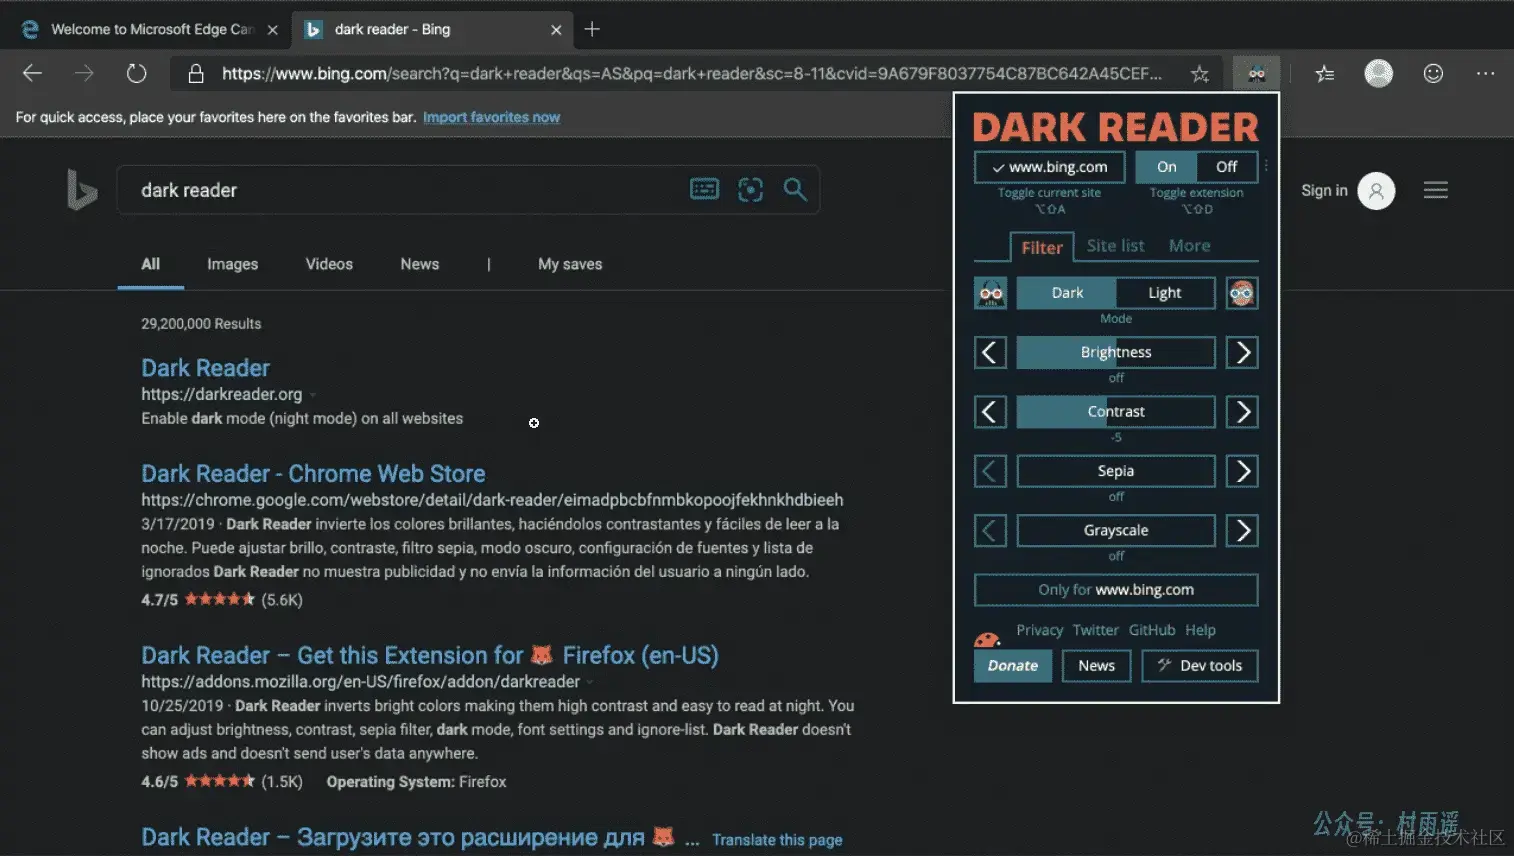
Task: View site security lock info
Action: click(x=196, y=73)
